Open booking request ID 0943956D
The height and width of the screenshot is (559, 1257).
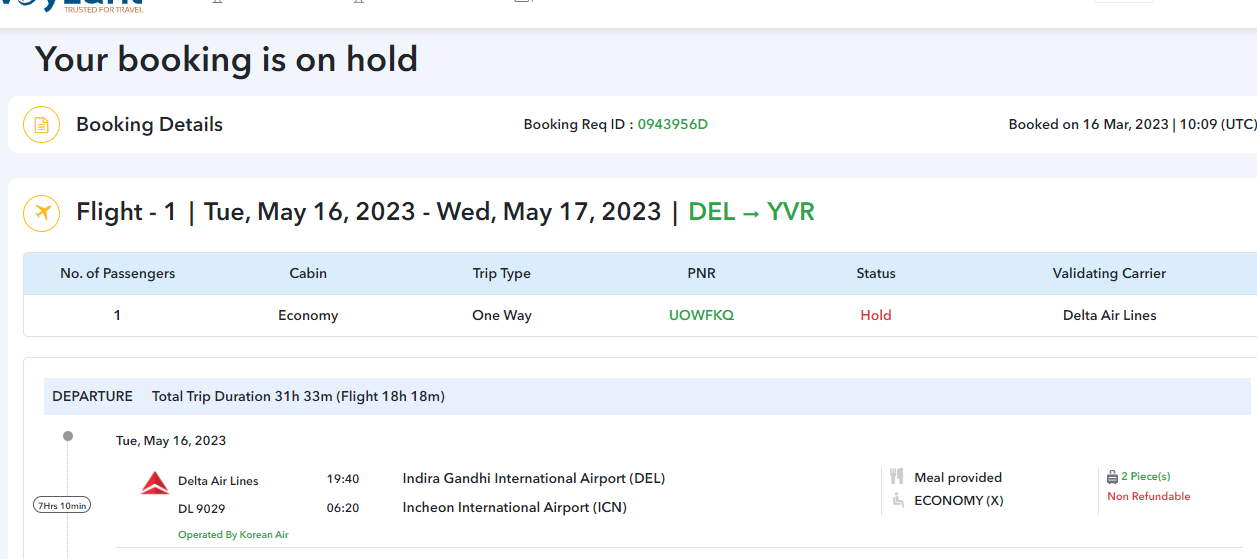pyautogui.click(x=673, y=125)
